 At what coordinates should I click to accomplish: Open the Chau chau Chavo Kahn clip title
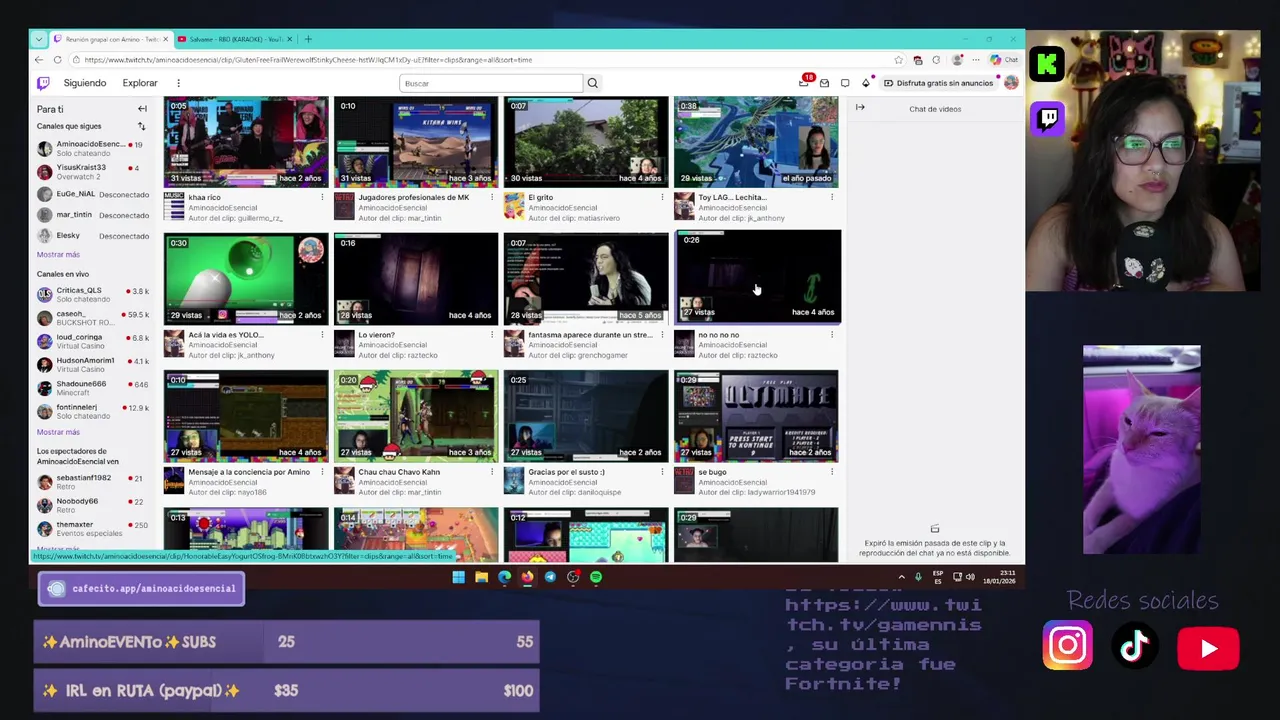(x=399, y=472)
